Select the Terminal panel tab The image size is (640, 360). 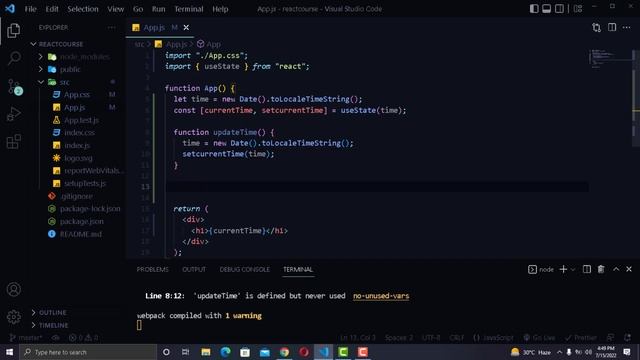coord(298,269)
